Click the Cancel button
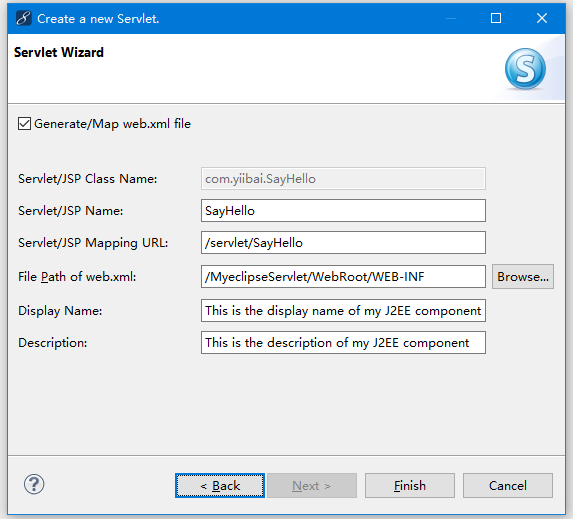Image resolution: width=573 pixels, height=519 pixels. point(508,485)
